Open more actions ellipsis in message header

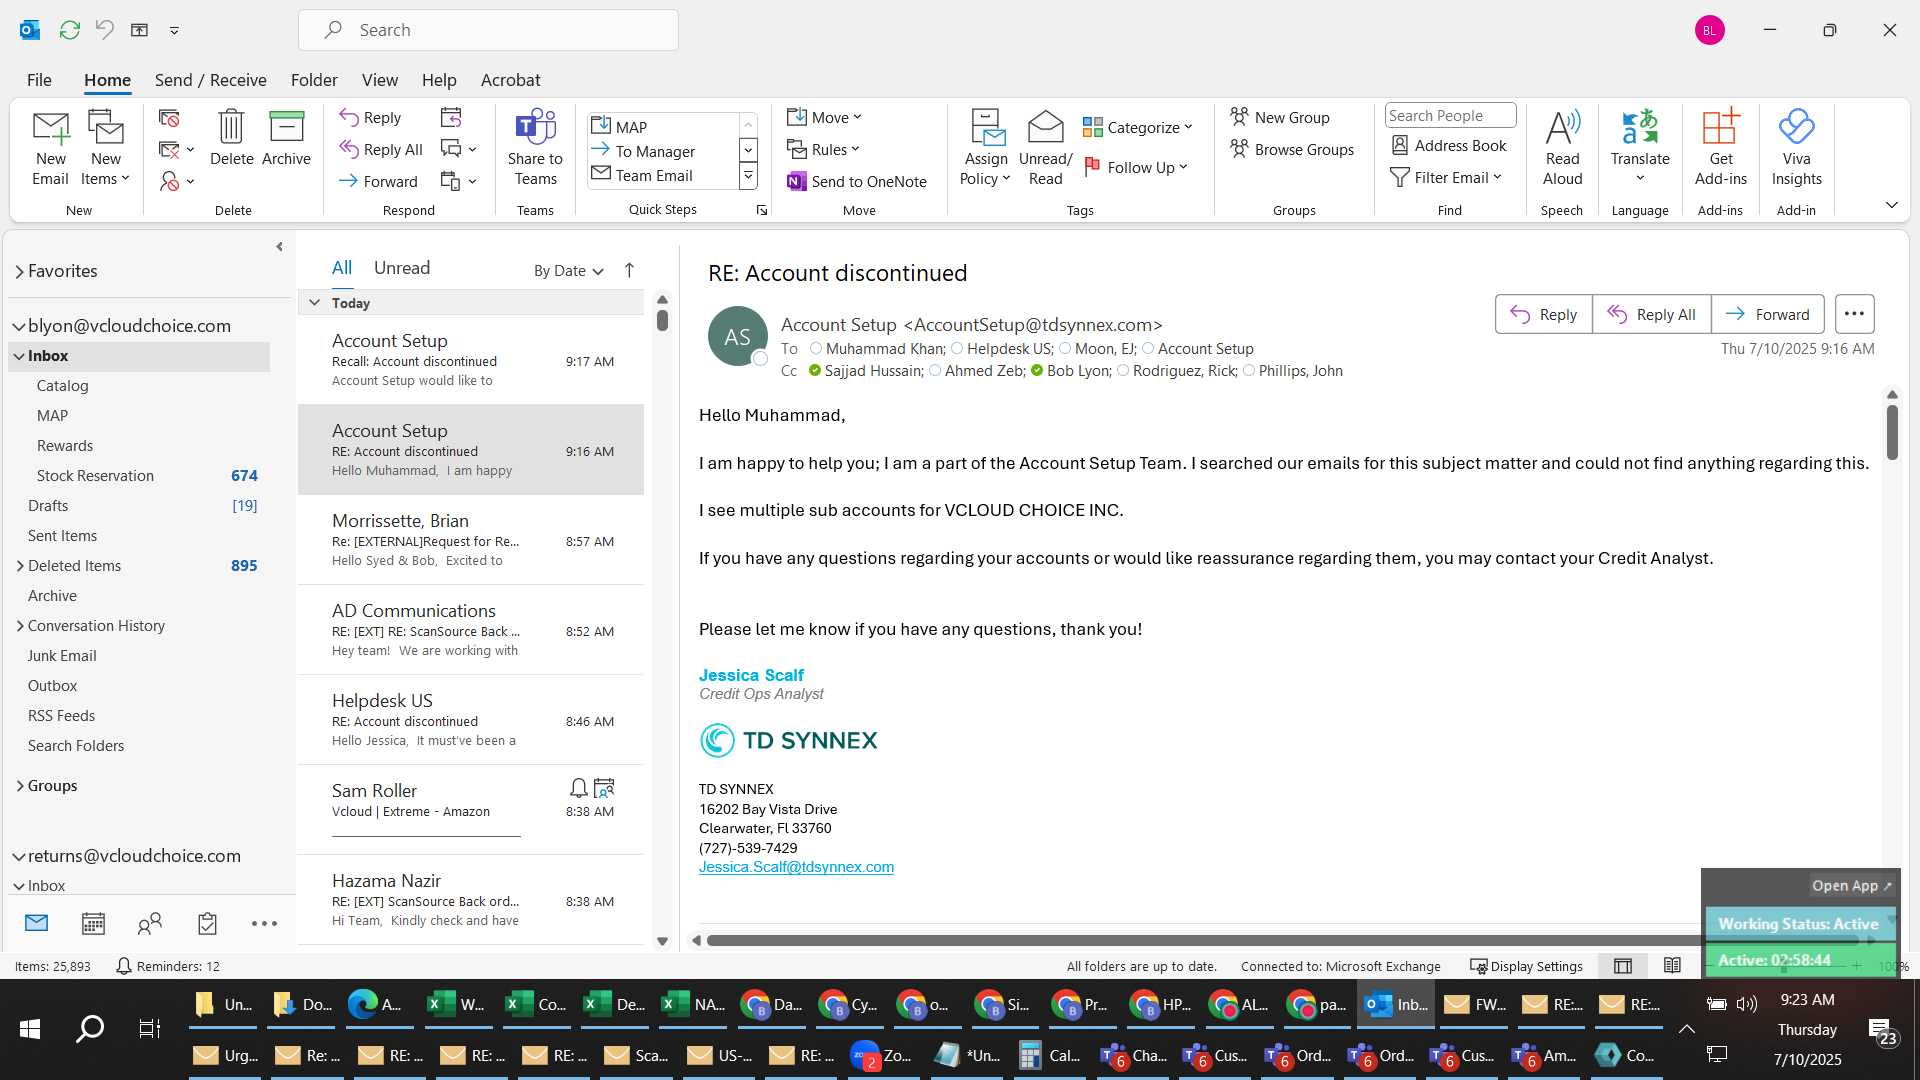(1854, 314)
